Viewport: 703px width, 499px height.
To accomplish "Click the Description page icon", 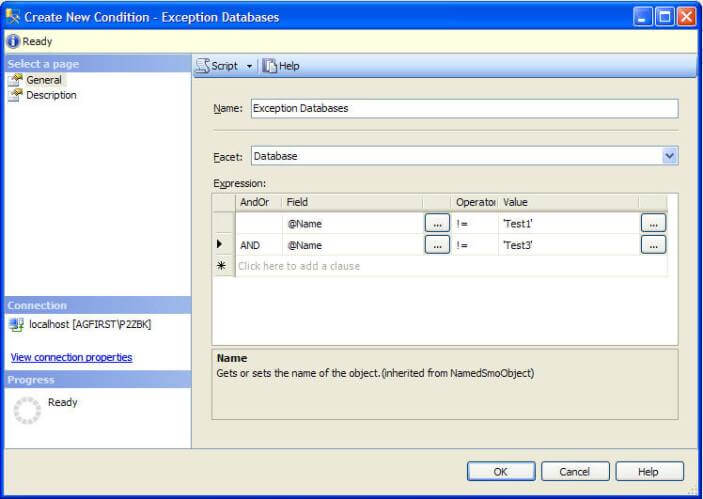I will point(15,95).
